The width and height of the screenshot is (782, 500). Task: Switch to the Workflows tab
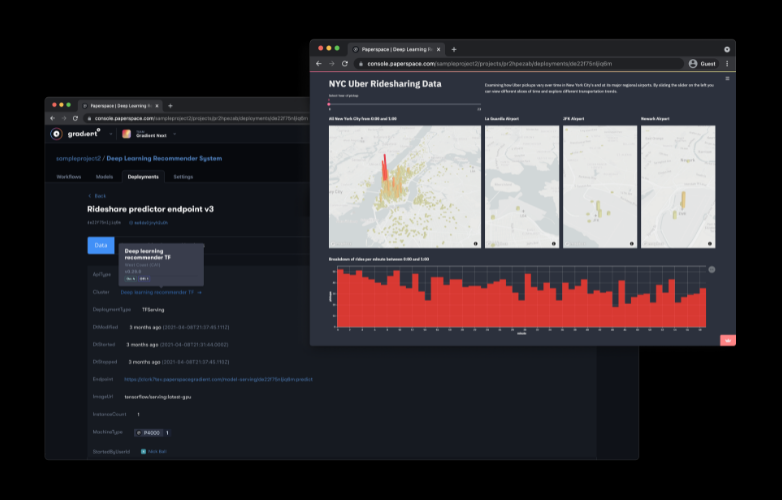(x=69, y=176)
